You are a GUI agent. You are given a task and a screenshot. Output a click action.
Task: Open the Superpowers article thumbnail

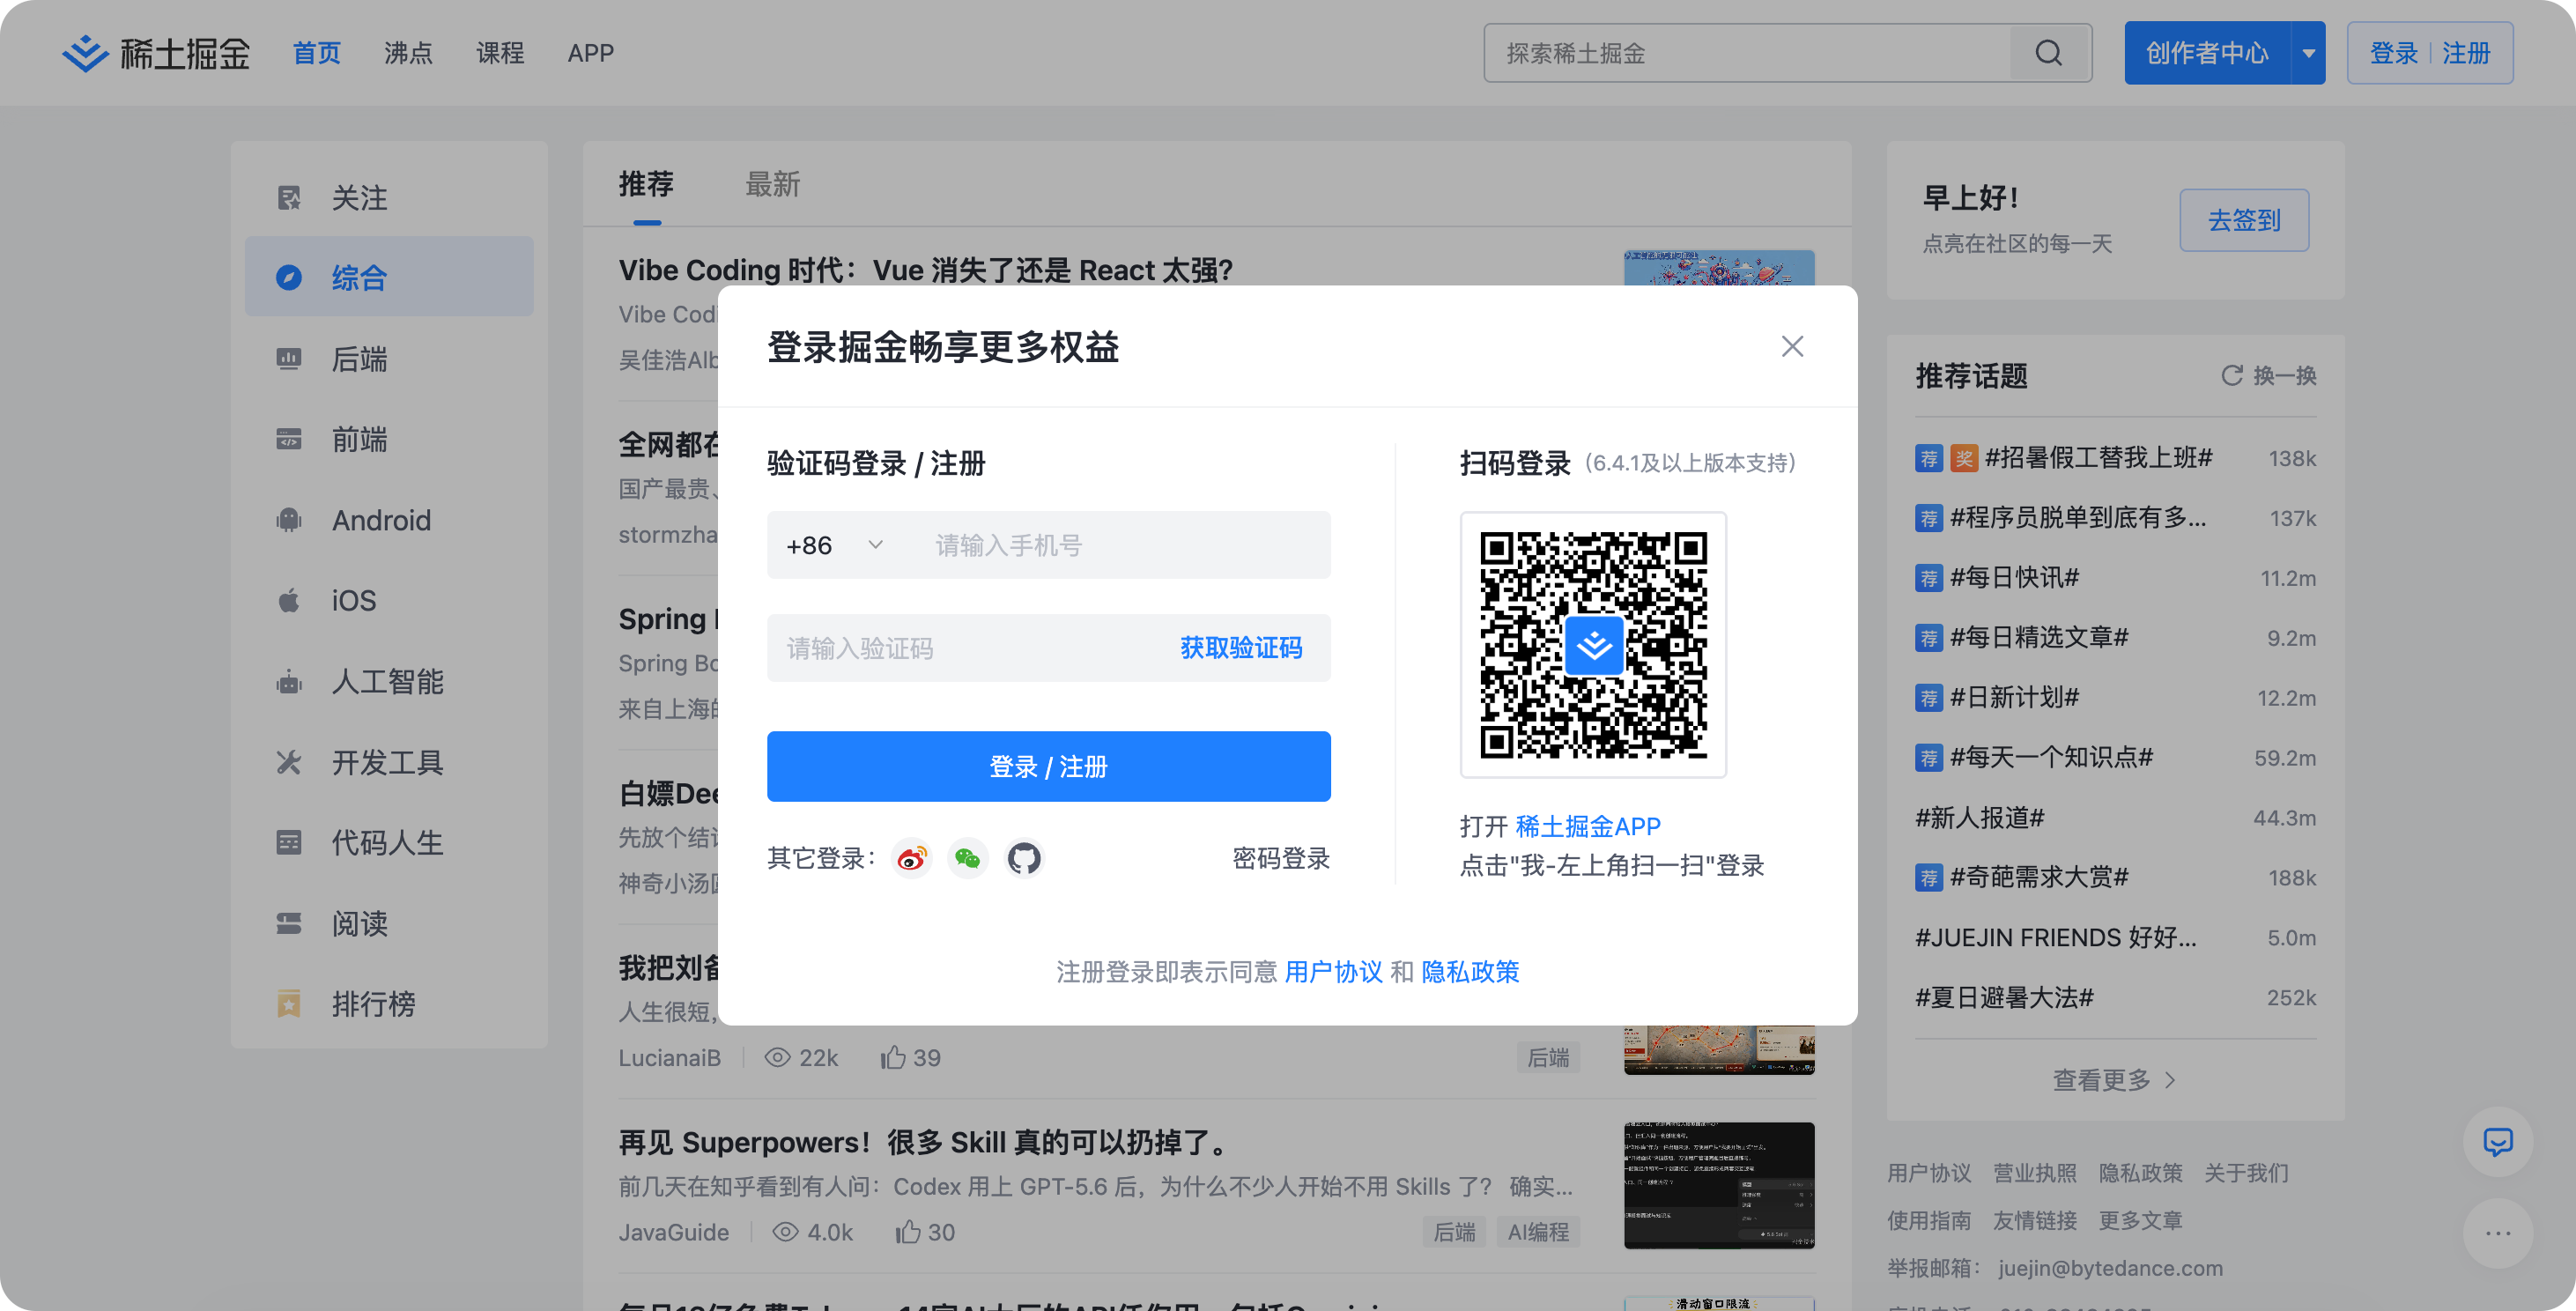point(1719,1185)
